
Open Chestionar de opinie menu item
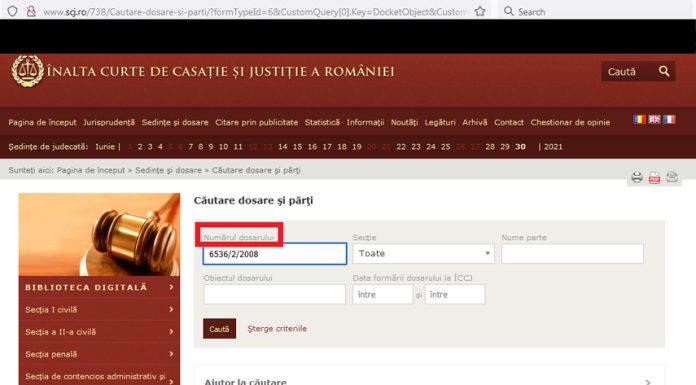point(570,122)
